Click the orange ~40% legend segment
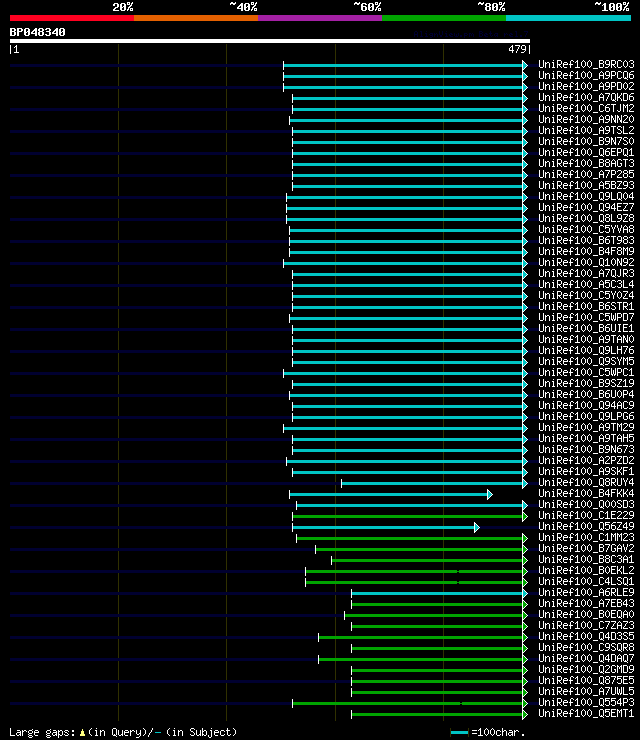The image size is (640, 740). (196, 18)
